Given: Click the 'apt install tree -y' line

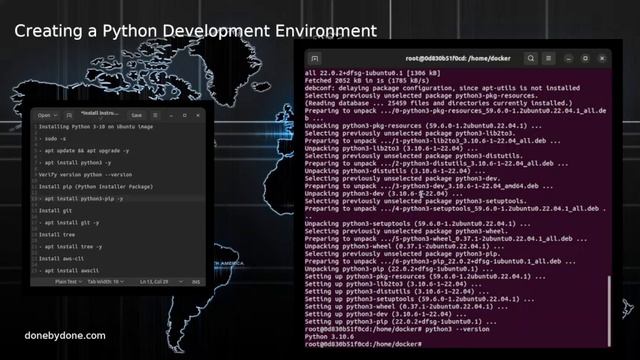Looking at the screenshot, I should coord(71,247).
